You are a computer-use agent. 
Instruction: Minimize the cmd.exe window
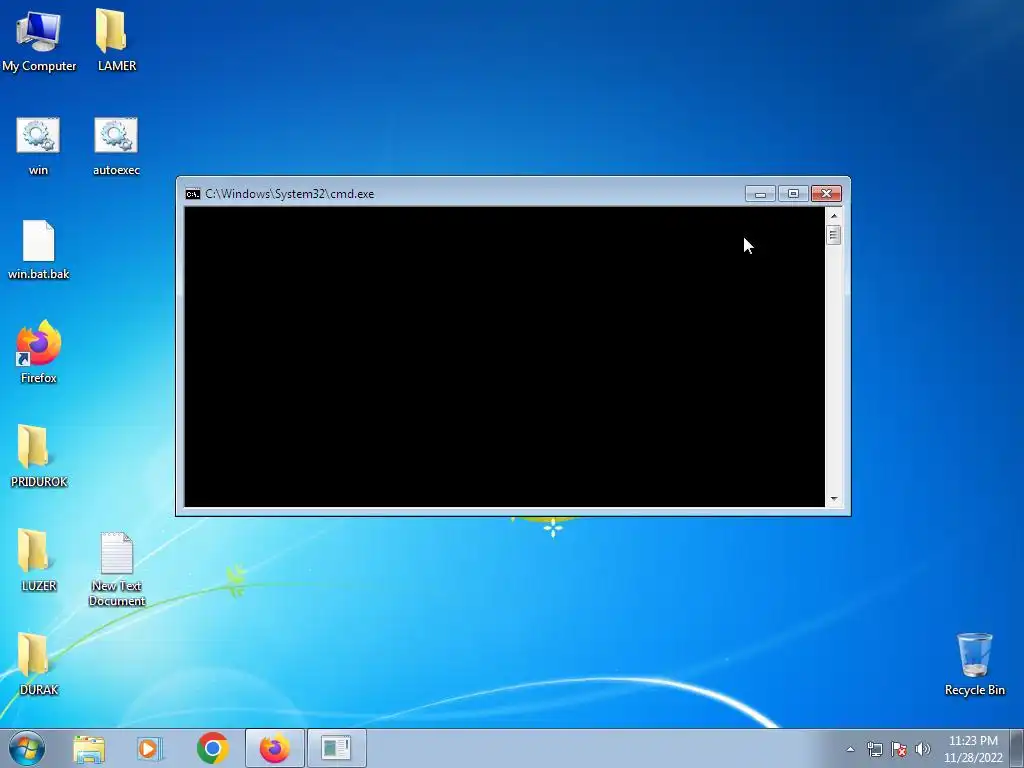760,194
